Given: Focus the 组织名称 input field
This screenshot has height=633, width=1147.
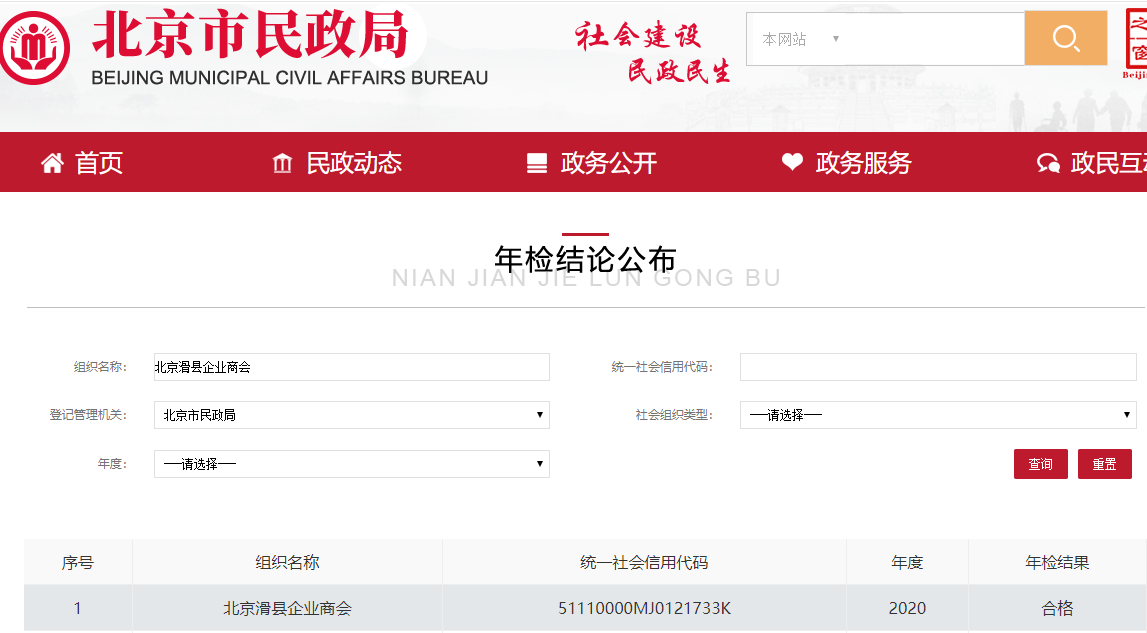Looking at the screenshot, I should coord(352,367).
